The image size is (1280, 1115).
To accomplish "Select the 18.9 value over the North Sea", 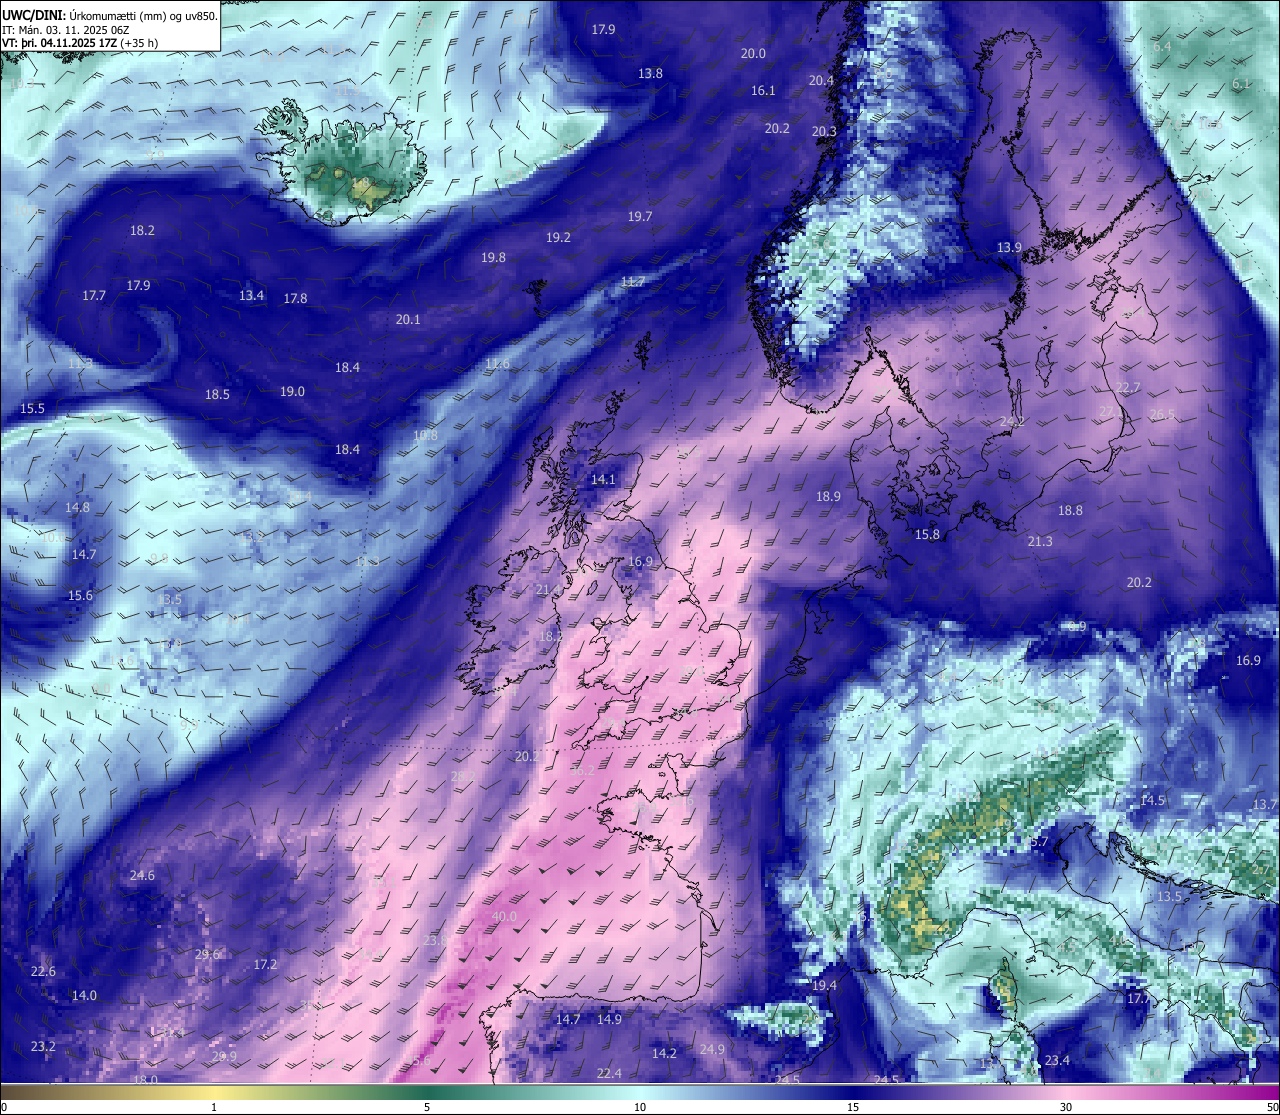I will coord(828,497).
